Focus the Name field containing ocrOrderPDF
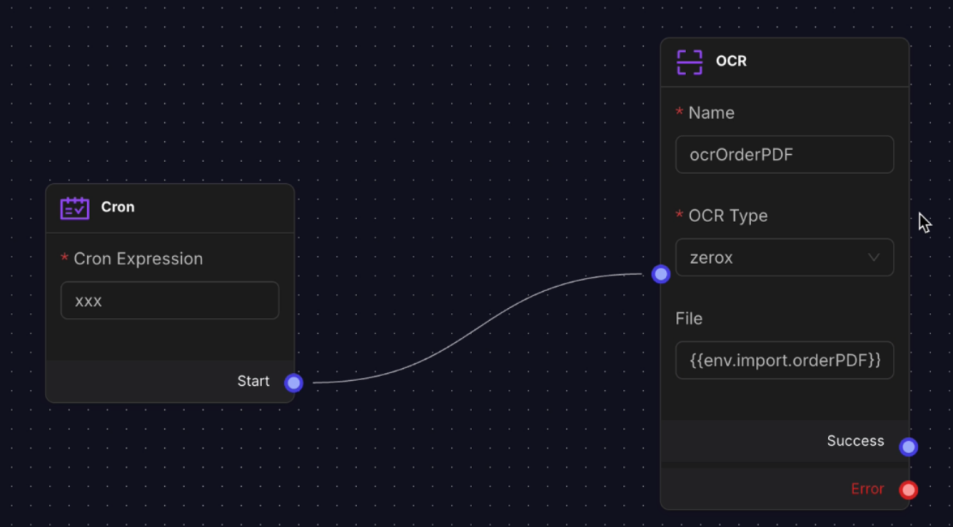The height and width of the screenshot is (527, 953). pyautogui.click(x=785, y=154)
